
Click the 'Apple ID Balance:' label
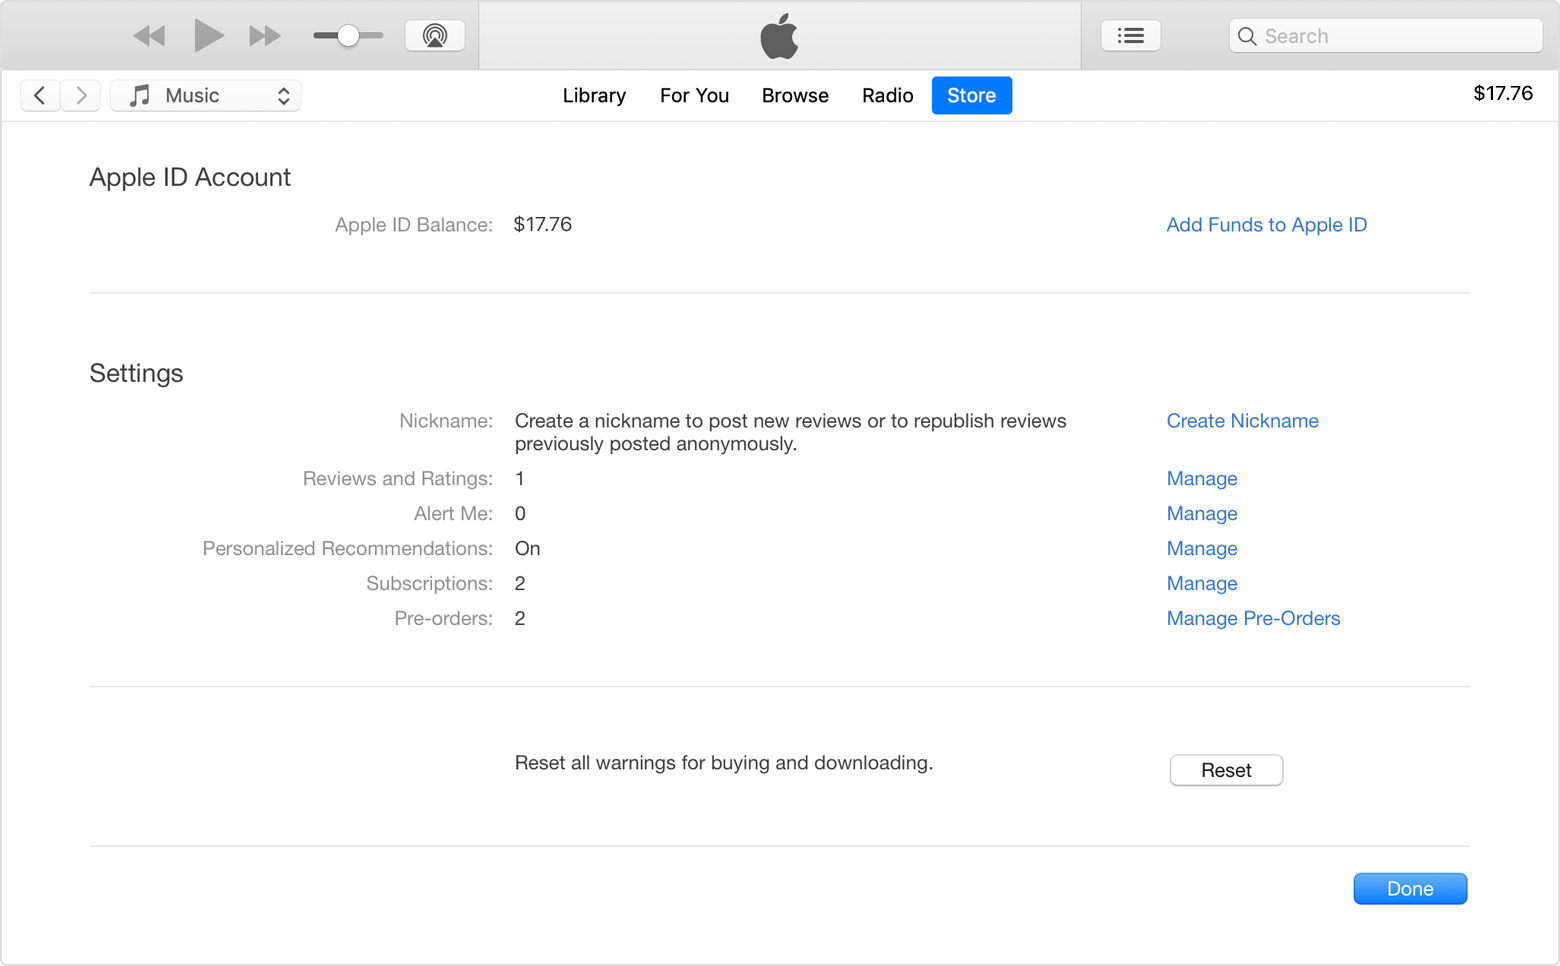point(413,225)
